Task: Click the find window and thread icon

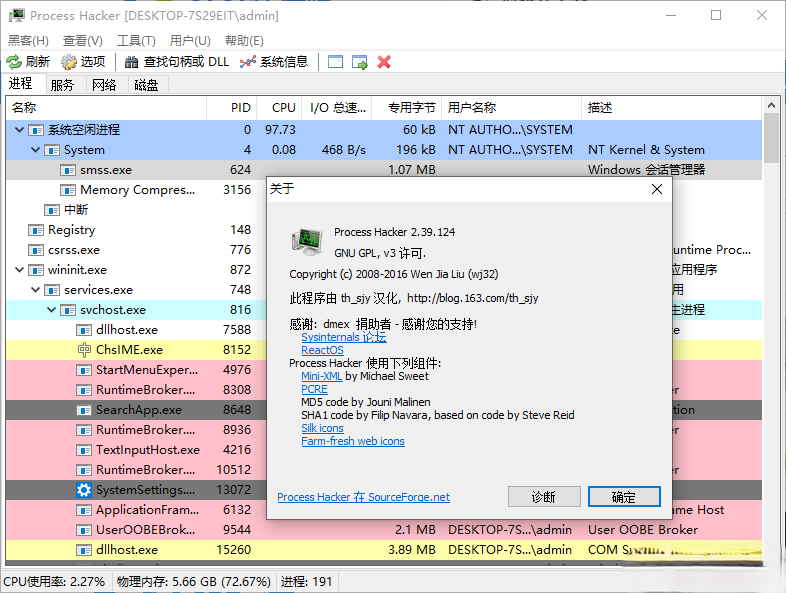Action: (360, 62)
